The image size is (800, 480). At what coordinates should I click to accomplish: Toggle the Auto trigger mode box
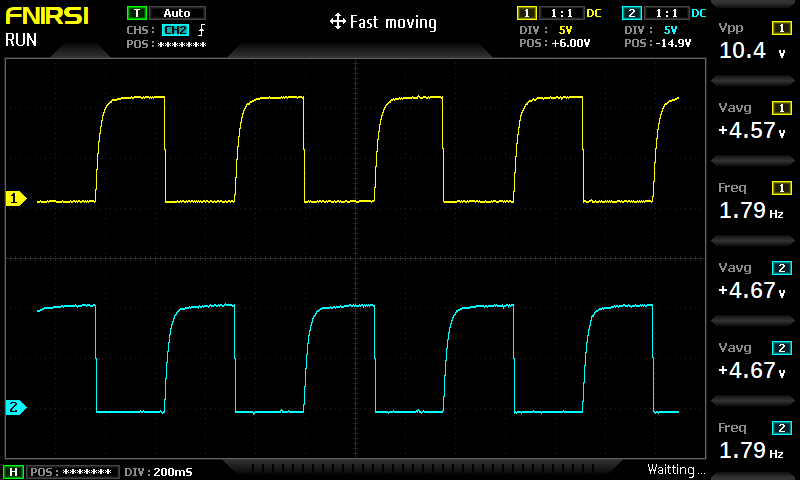tap(177, 13)
